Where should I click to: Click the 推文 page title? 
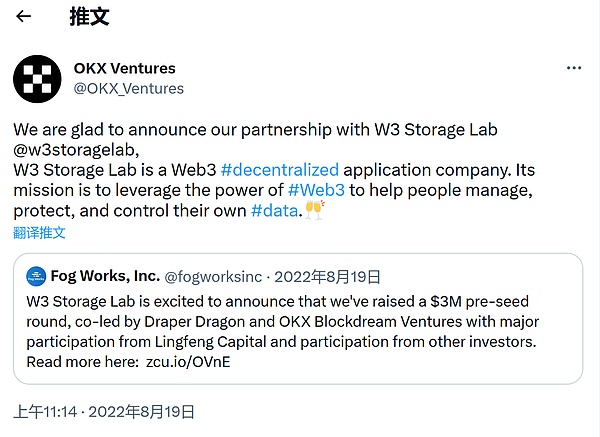click(x=89, y=16)
